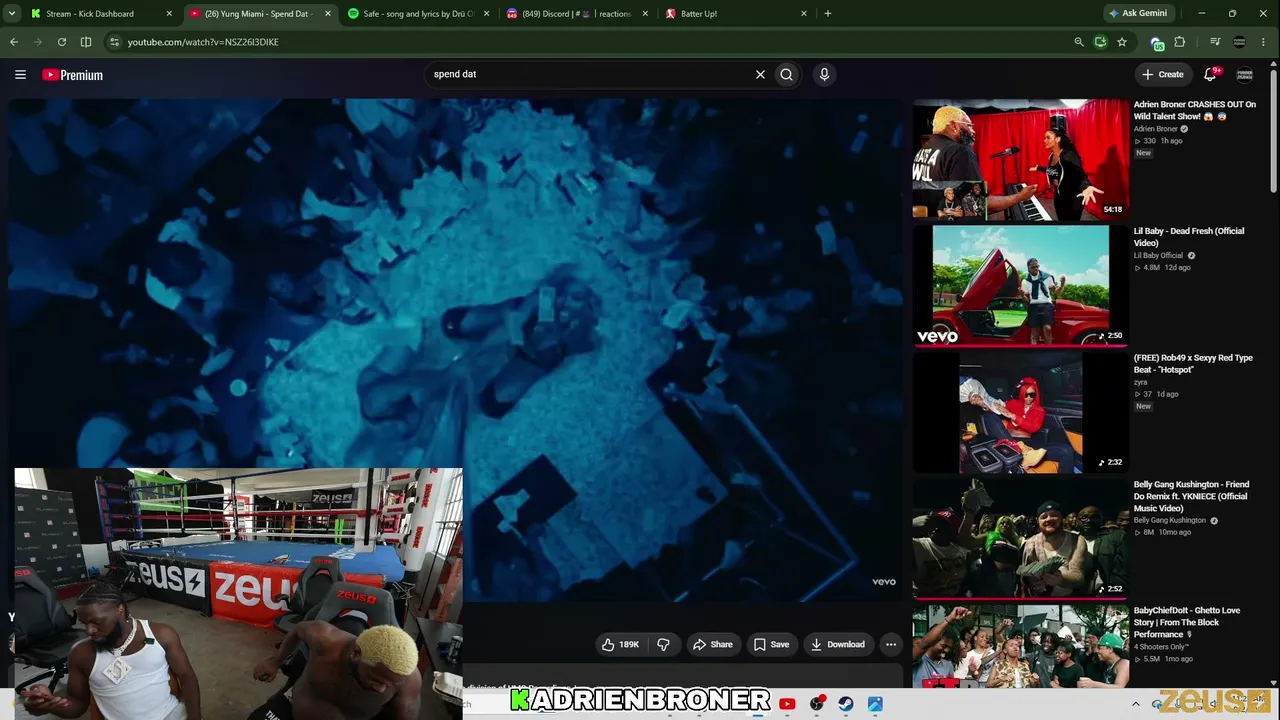Open the OBS icon in taskbar
Image resolution: width=1280 pixels, height=720 pixels.
coord(817,704)
